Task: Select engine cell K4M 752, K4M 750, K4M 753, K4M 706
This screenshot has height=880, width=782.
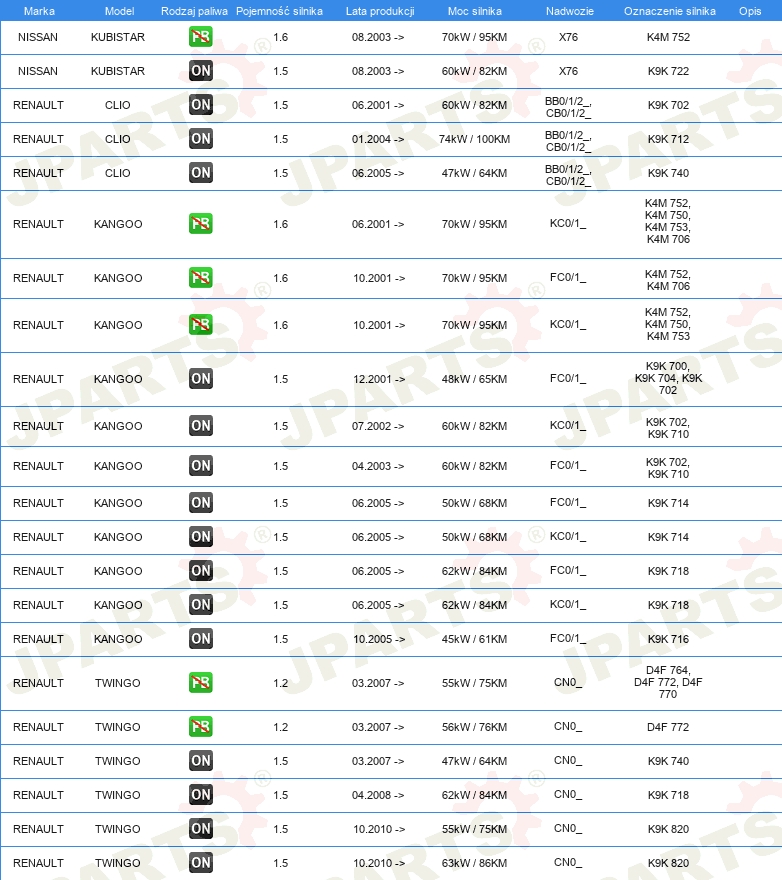Action: coord(668,221)
